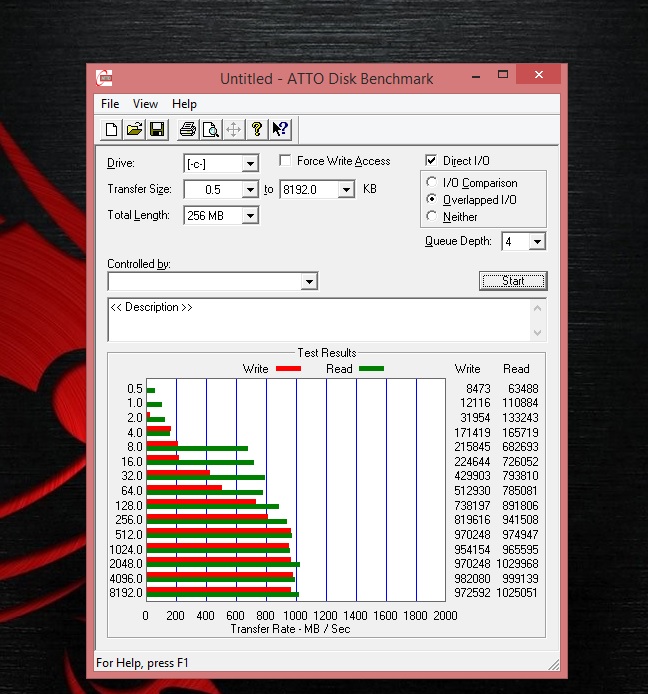Click the write value 982080
The height and width of the screenshot is (694, 648).
click(x=472, y=578)
